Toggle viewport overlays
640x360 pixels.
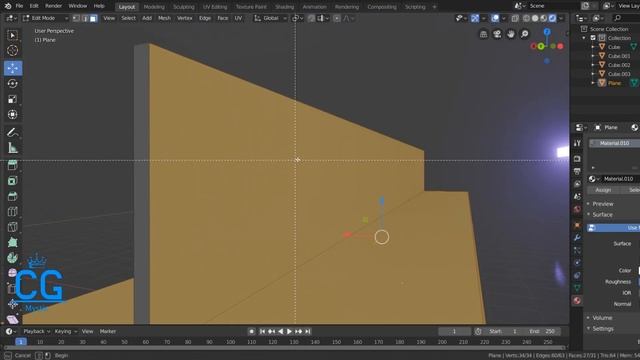coord(495,18)
